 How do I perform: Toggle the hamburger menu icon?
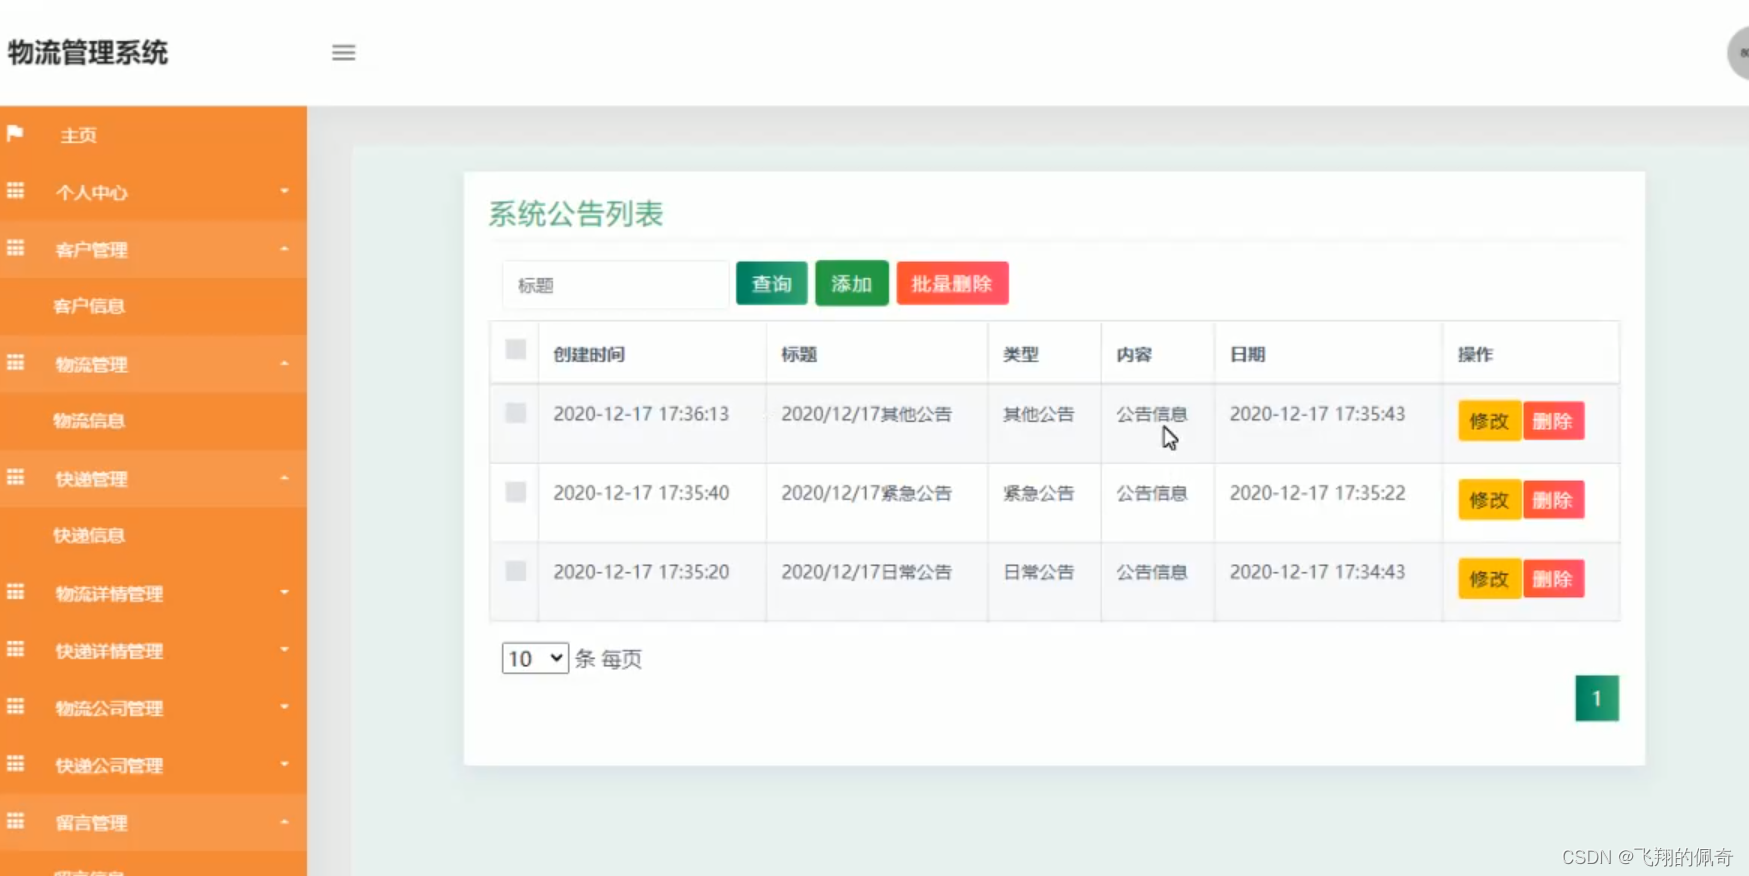343,52
